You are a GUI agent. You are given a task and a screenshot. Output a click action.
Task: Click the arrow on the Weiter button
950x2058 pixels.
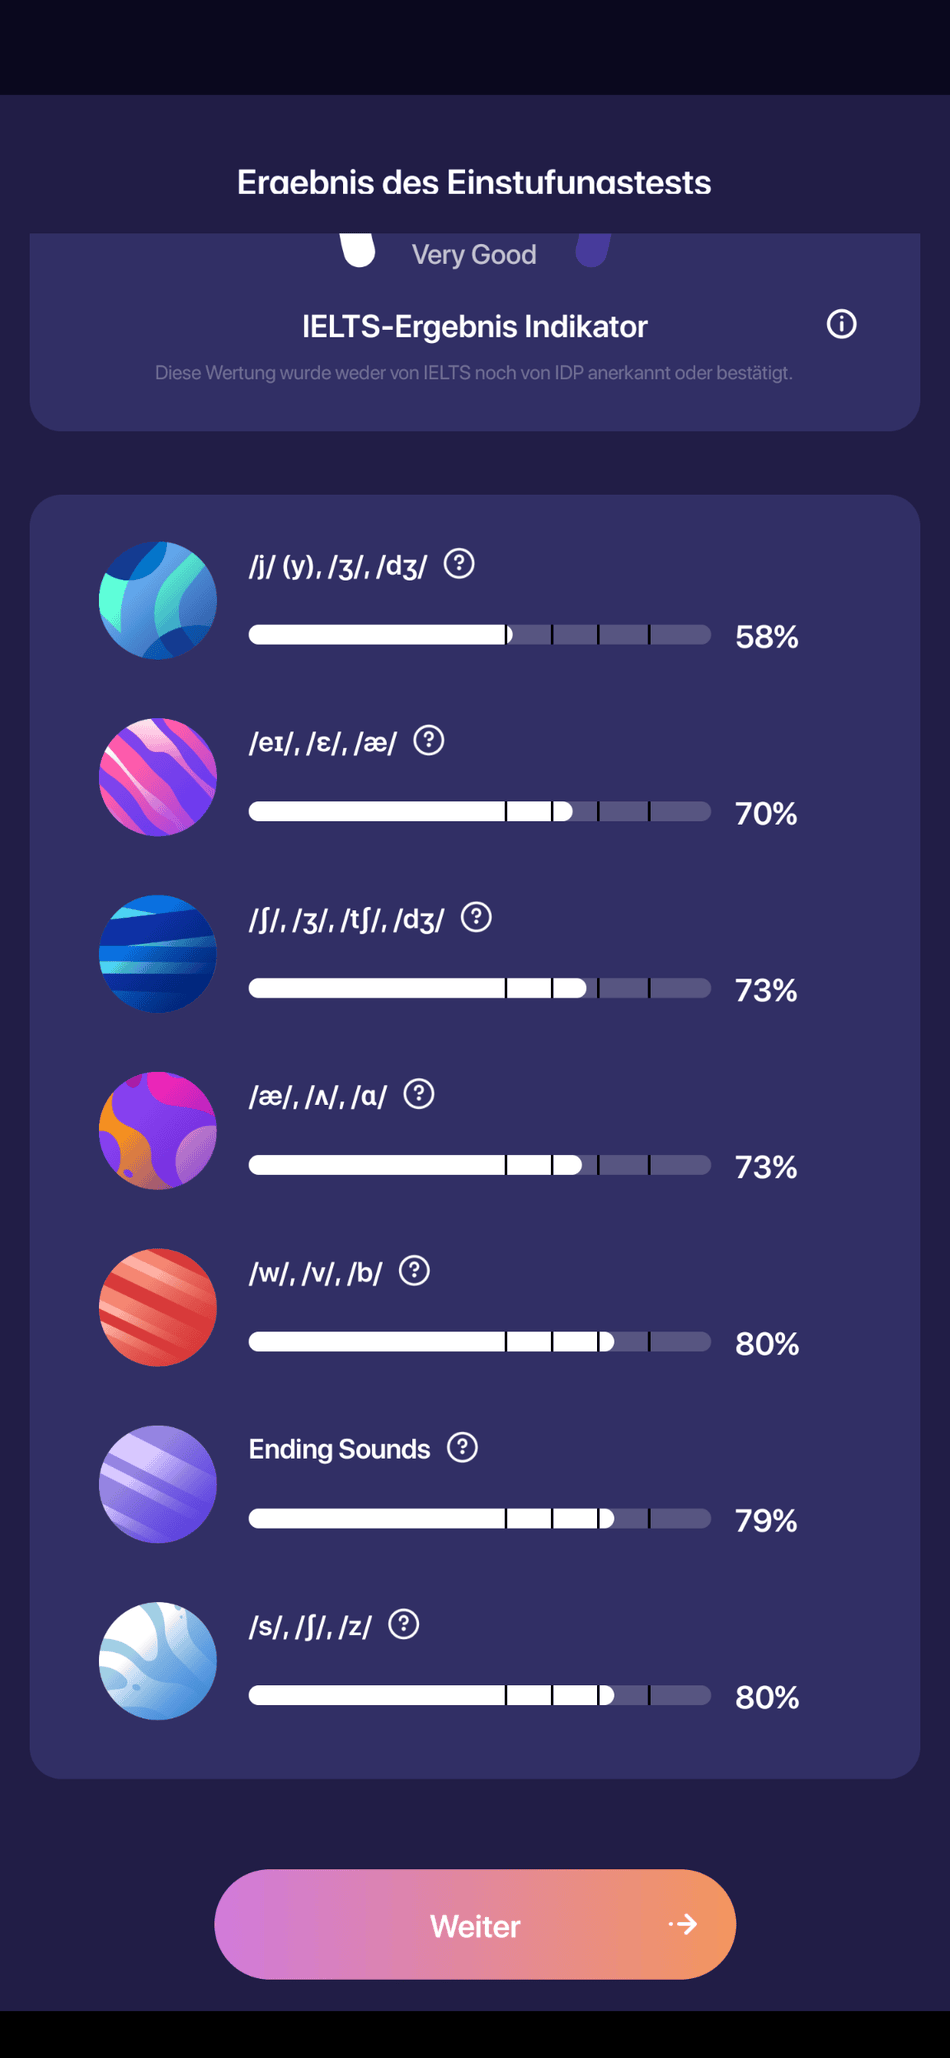(684, 1924)
